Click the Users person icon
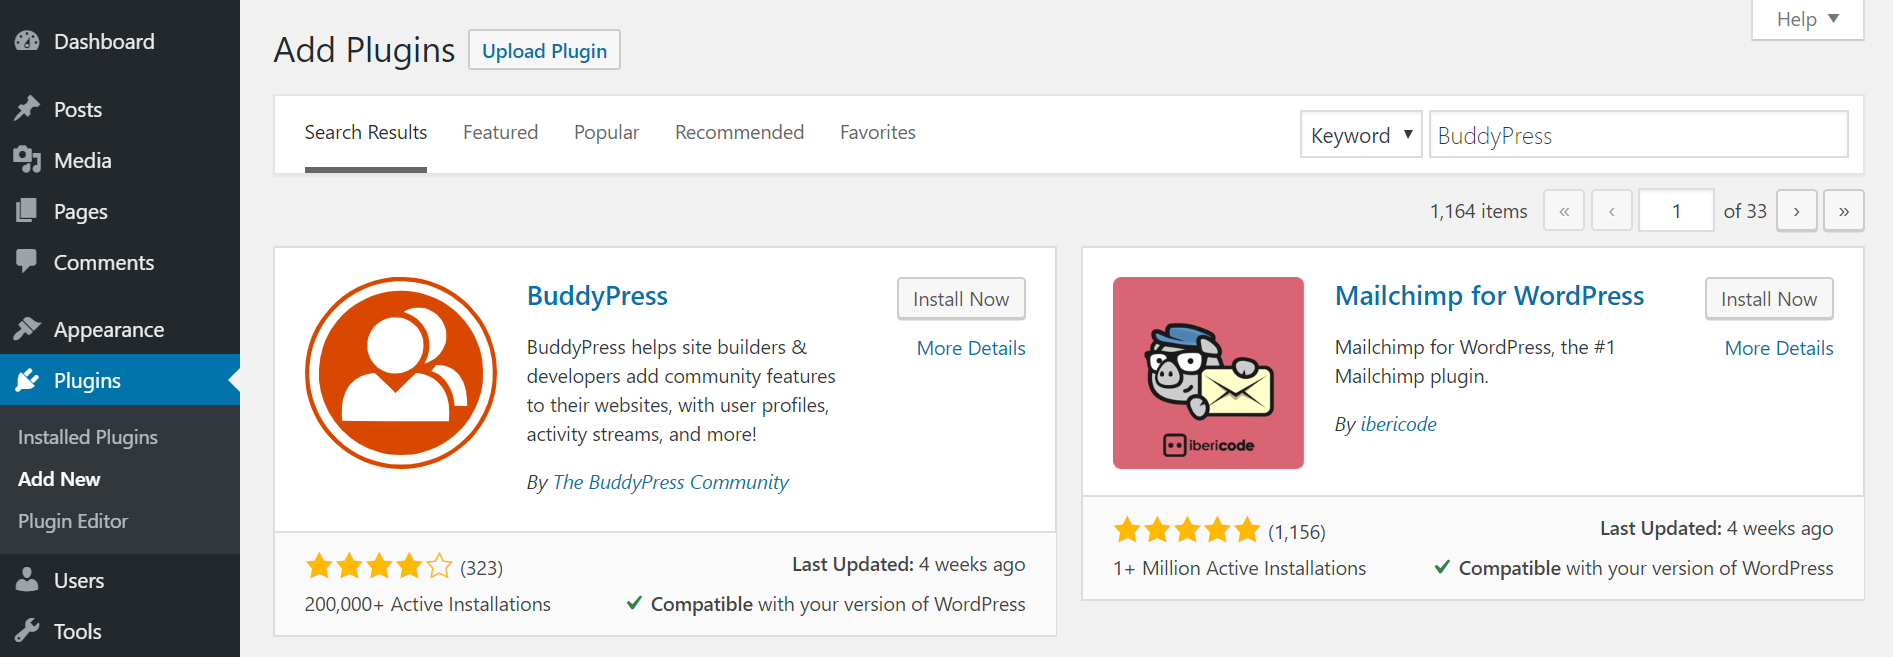 27,580
